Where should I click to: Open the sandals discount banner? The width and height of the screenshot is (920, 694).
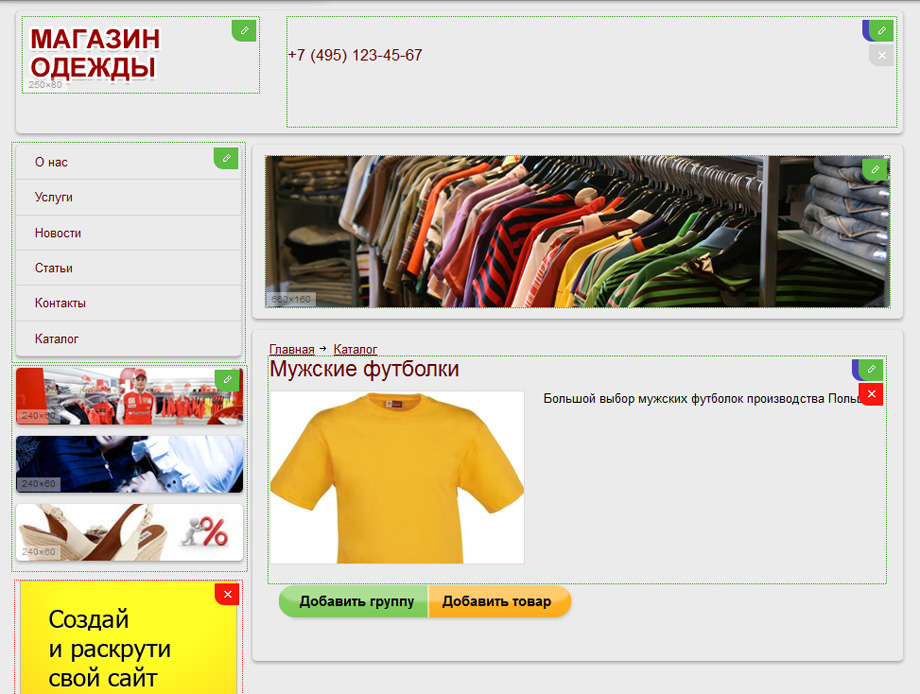[x=129, y=532]
